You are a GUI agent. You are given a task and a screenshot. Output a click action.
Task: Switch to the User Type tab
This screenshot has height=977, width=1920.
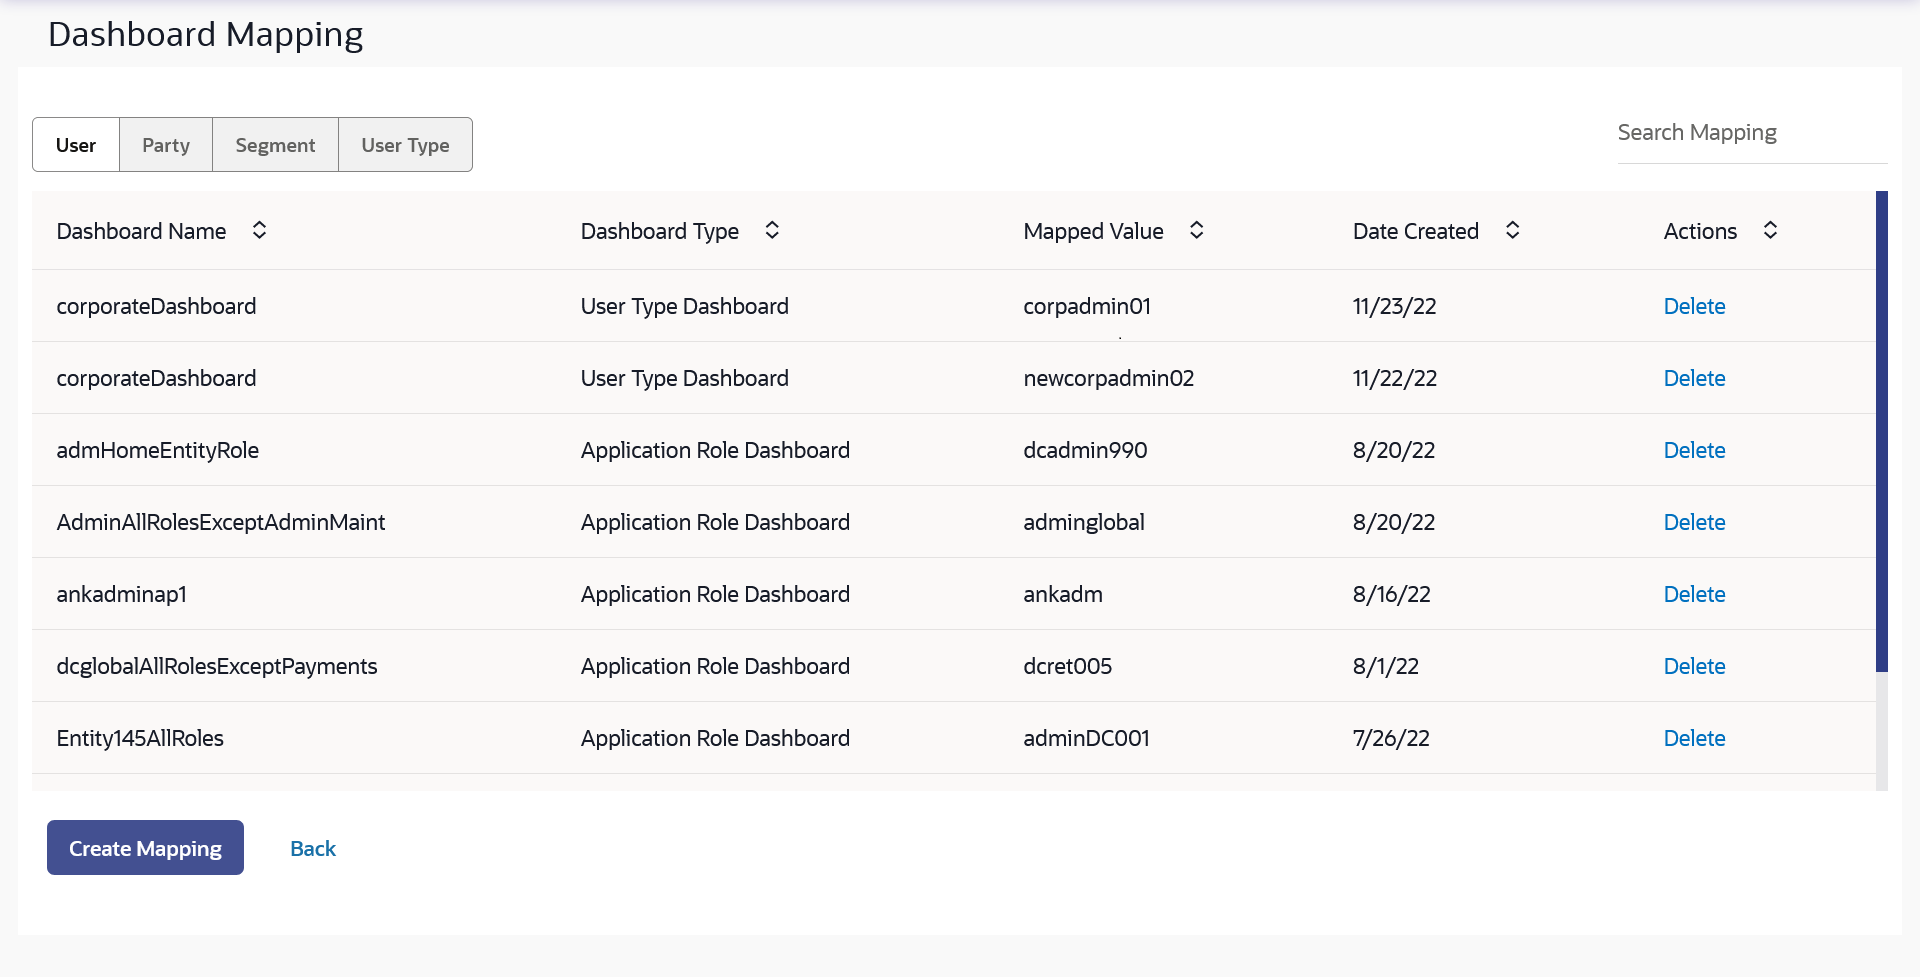point(405,145)
